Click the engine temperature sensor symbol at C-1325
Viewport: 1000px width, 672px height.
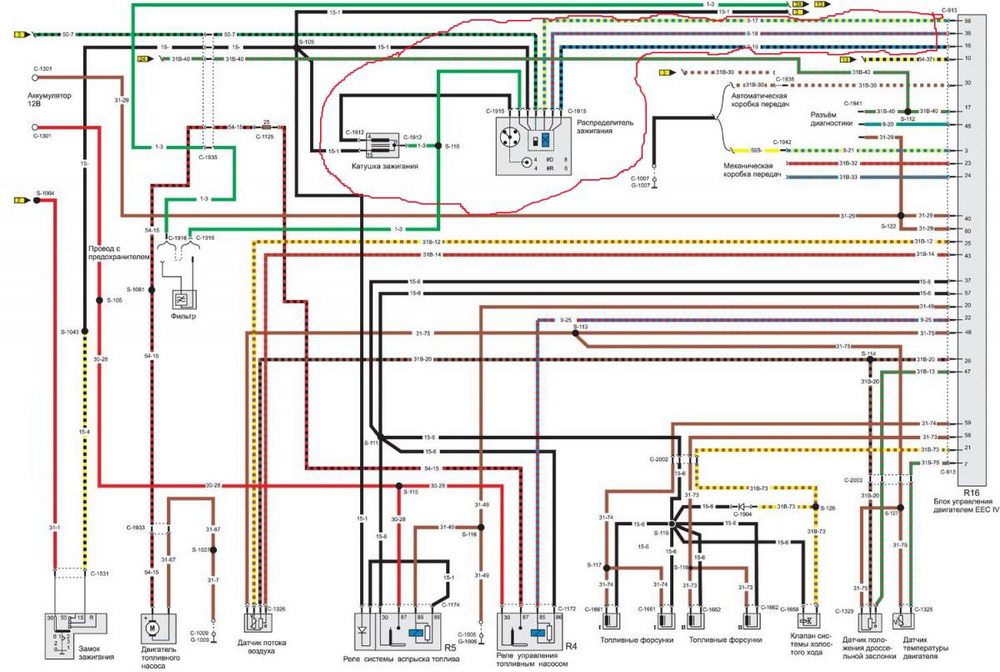[x=902, y=622]
